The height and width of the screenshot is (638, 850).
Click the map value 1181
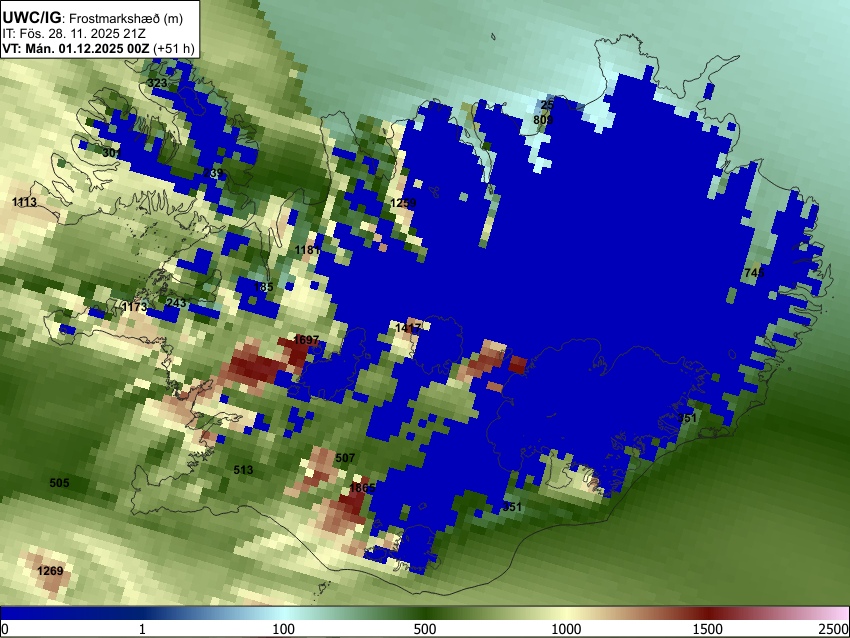coord(307,250)
